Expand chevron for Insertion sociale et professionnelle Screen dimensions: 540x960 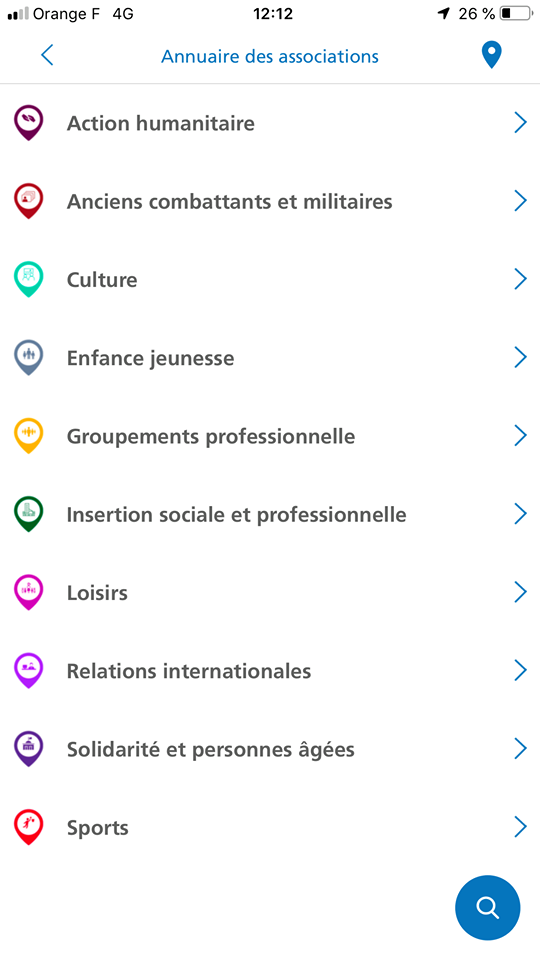520,514
